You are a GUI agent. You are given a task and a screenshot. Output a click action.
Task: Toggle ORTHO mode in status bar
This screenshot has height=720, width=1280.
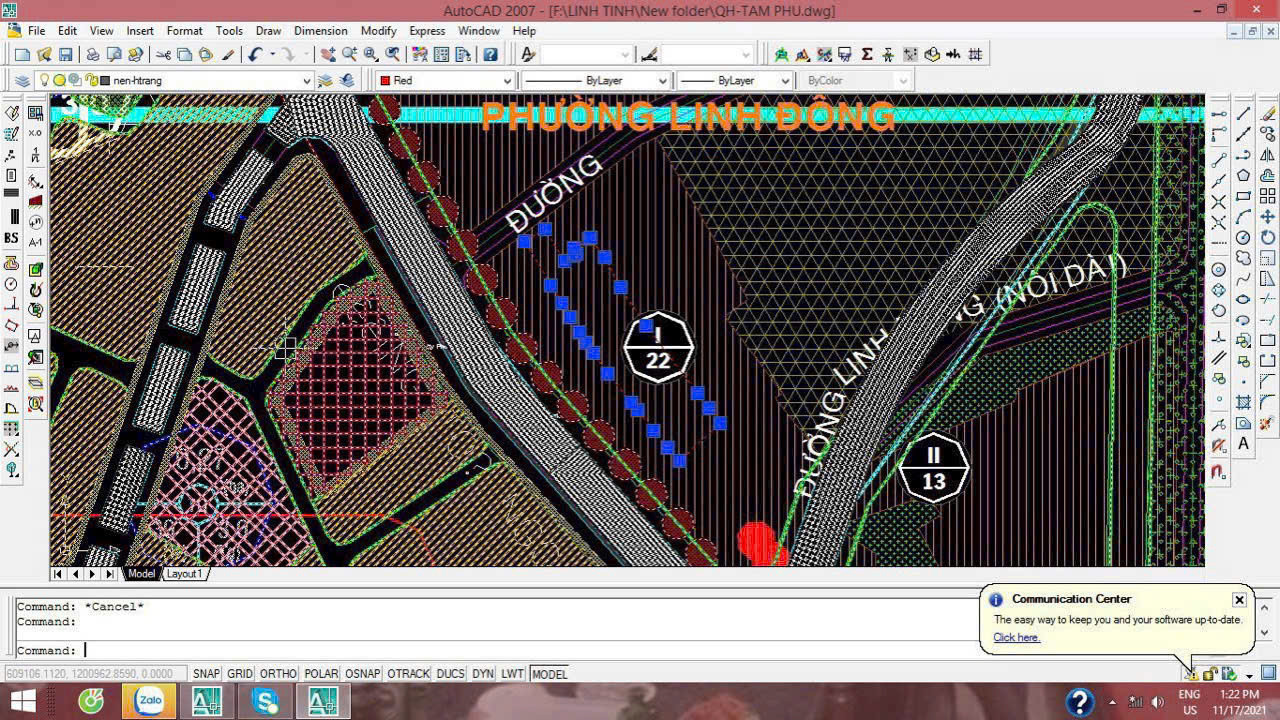(x=278, y=674)
